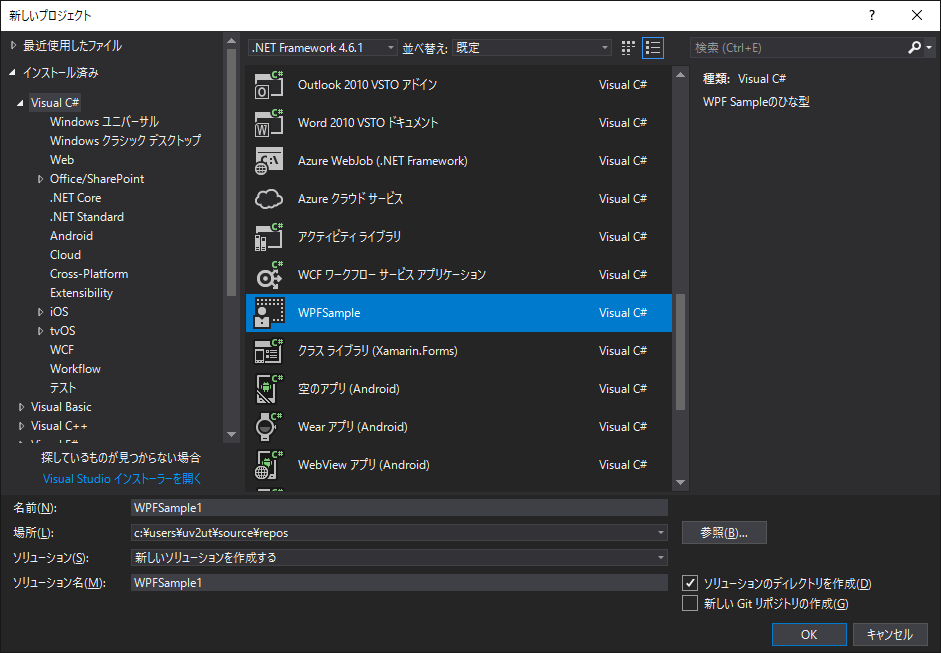Toggle create directory for solution checkbox
The width and height of the screenshot is (941, 653).
(690, 583)
